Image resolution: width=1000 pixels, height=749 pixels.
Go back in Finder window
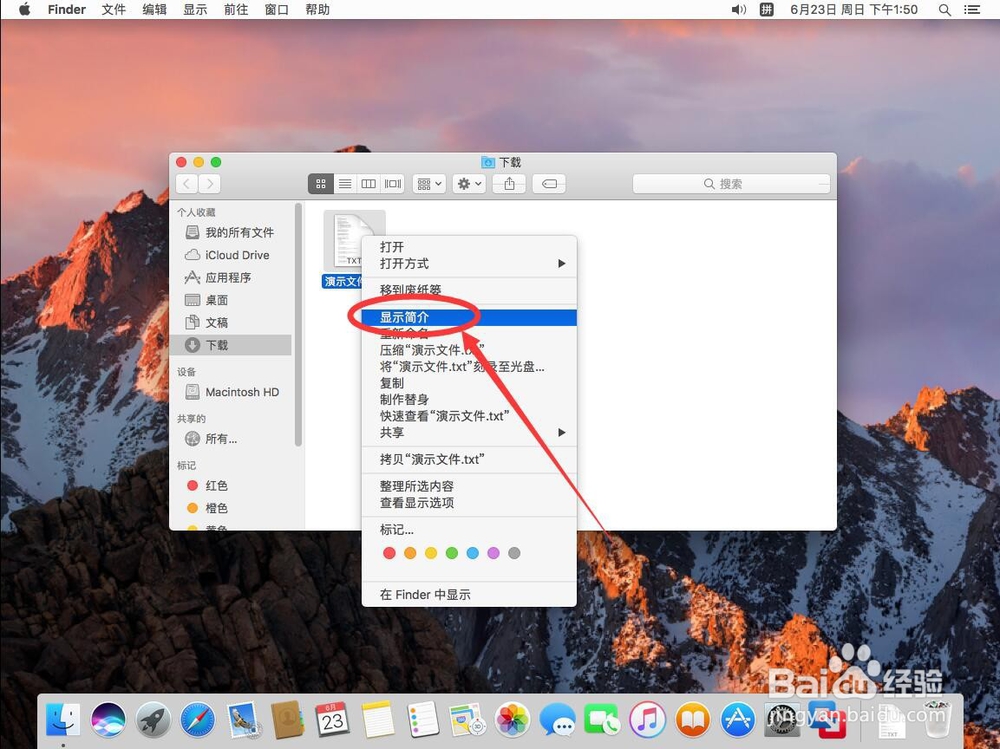click(186, 184)
